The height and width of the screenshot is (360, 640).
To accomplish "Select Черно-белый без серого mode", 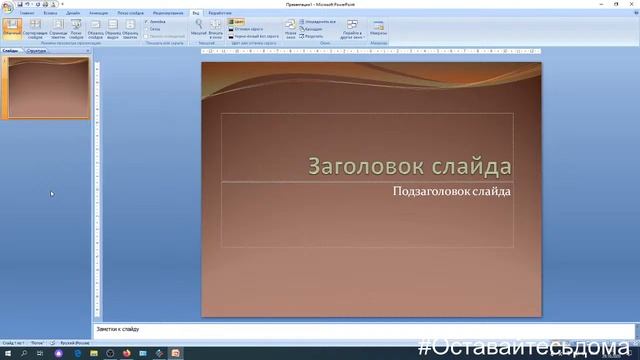I will tap(253, 36).
